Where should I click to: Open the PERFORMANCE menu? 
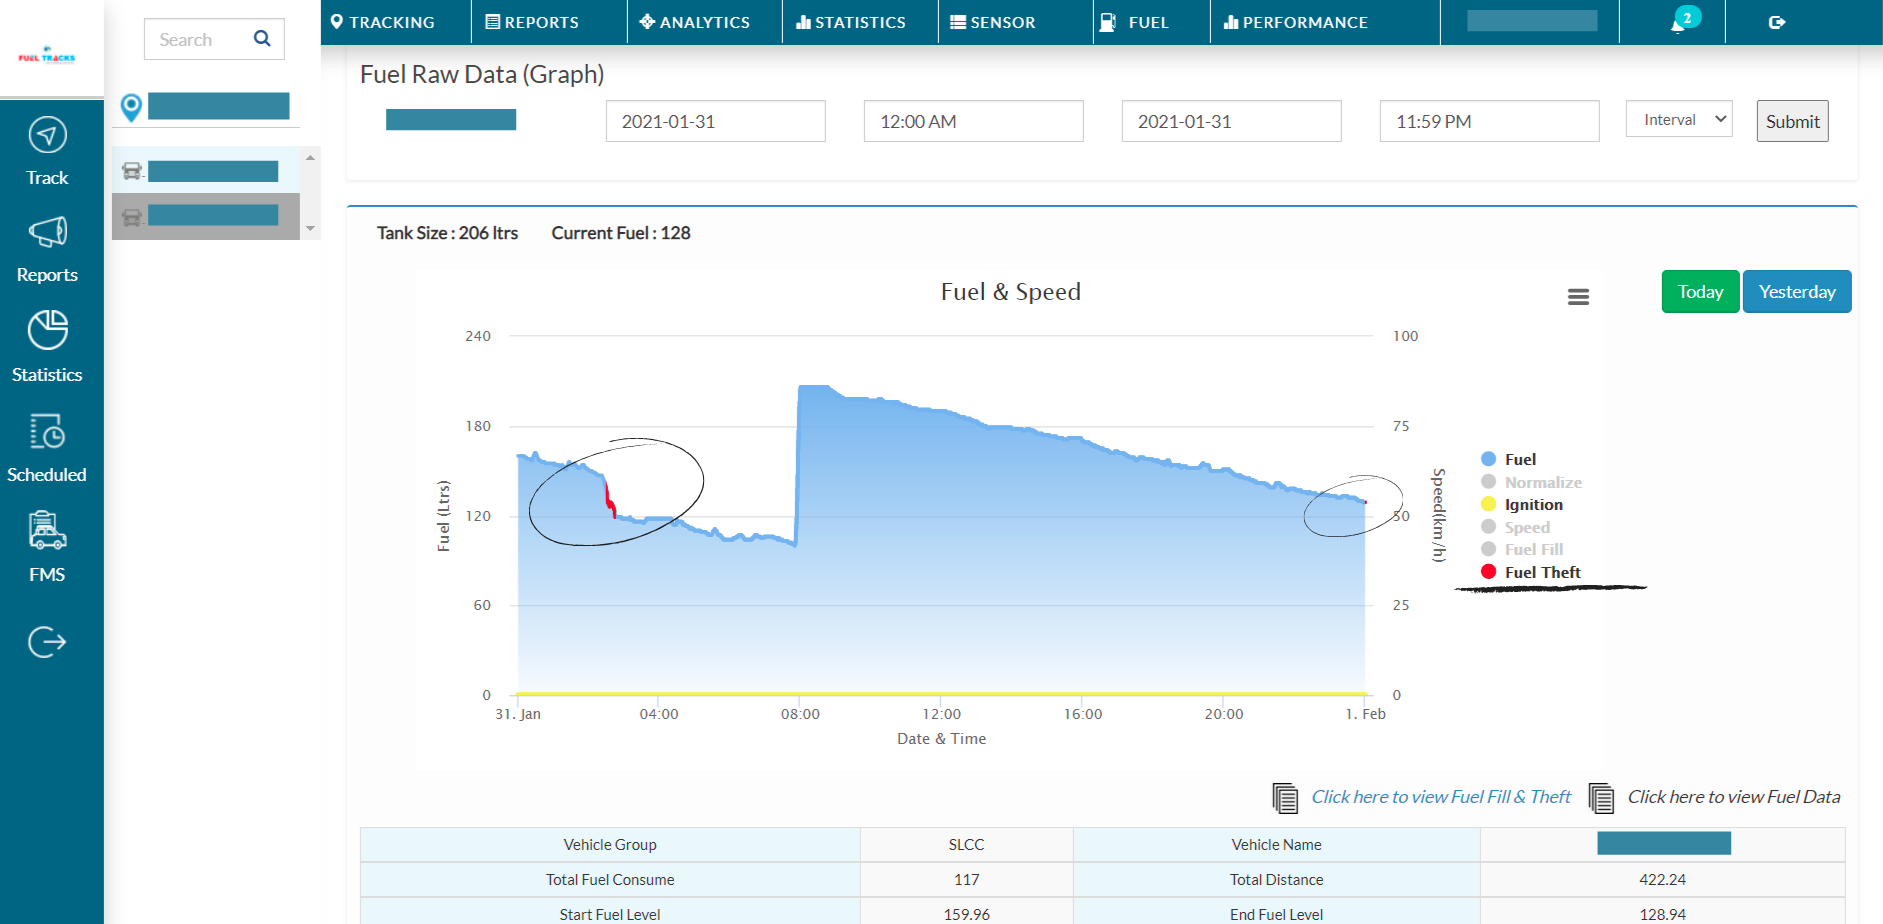click(x=1296, y=22)
